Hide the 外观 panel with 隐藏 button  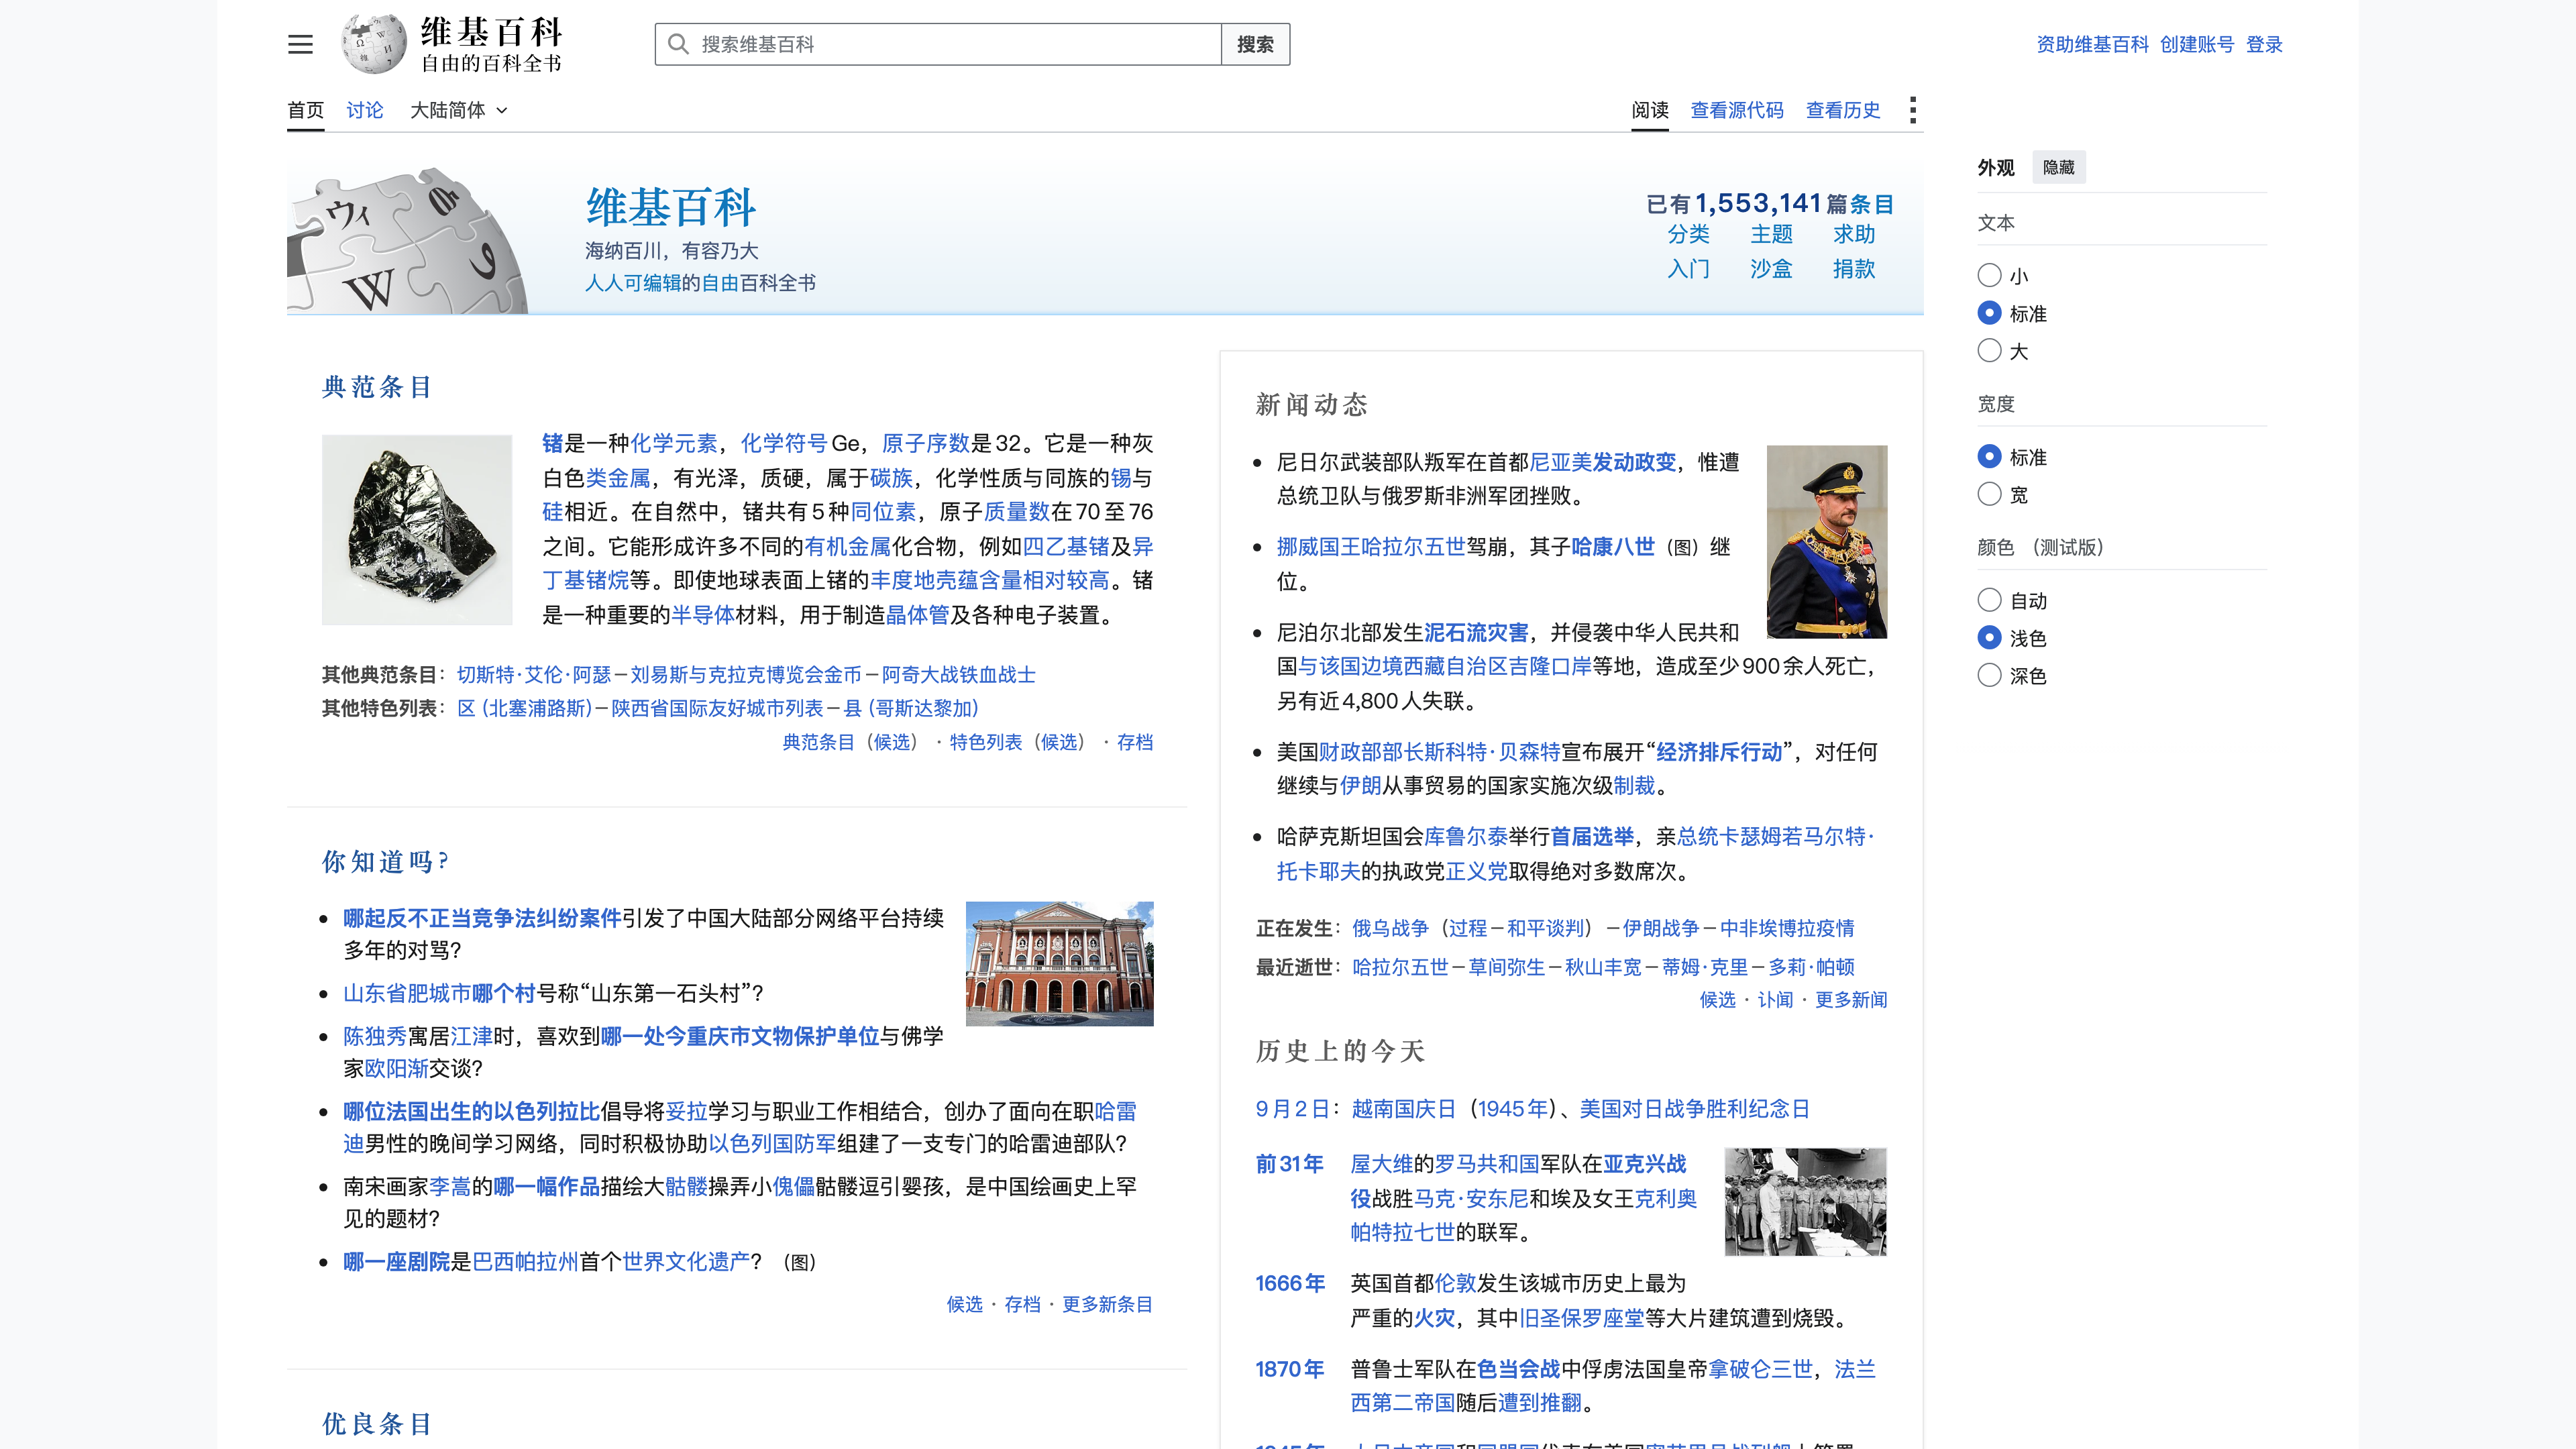click(x=2058, y=167)
